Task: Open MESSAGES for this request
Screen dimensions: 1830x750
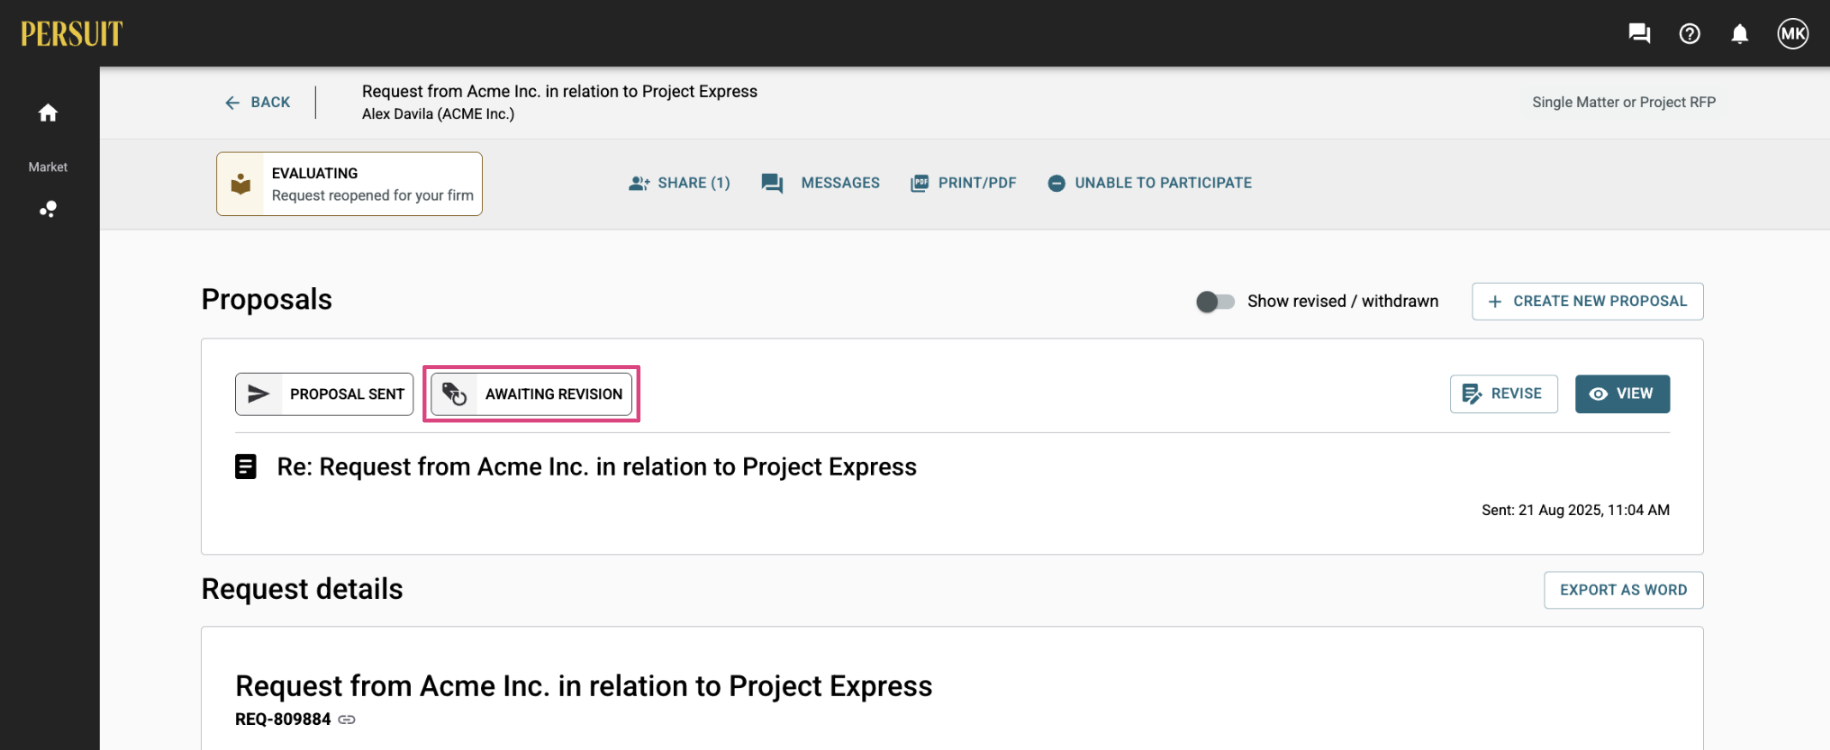Action: (x=820, y=183)
